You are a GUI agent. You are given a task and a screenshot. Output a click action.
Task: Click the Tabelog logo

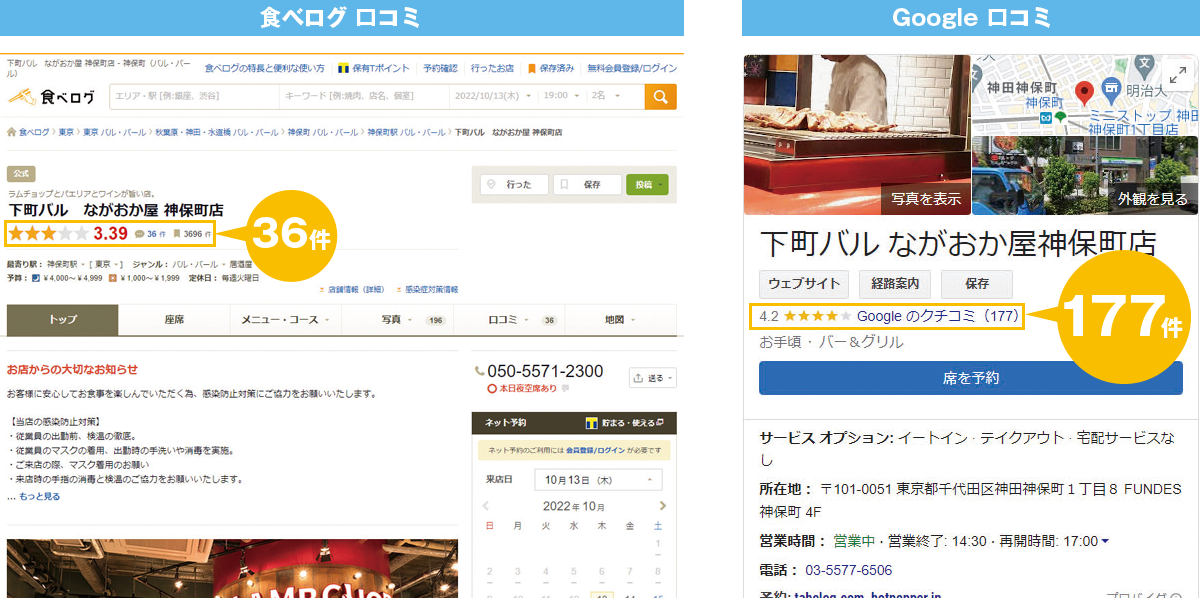click(x=52, y=97)
